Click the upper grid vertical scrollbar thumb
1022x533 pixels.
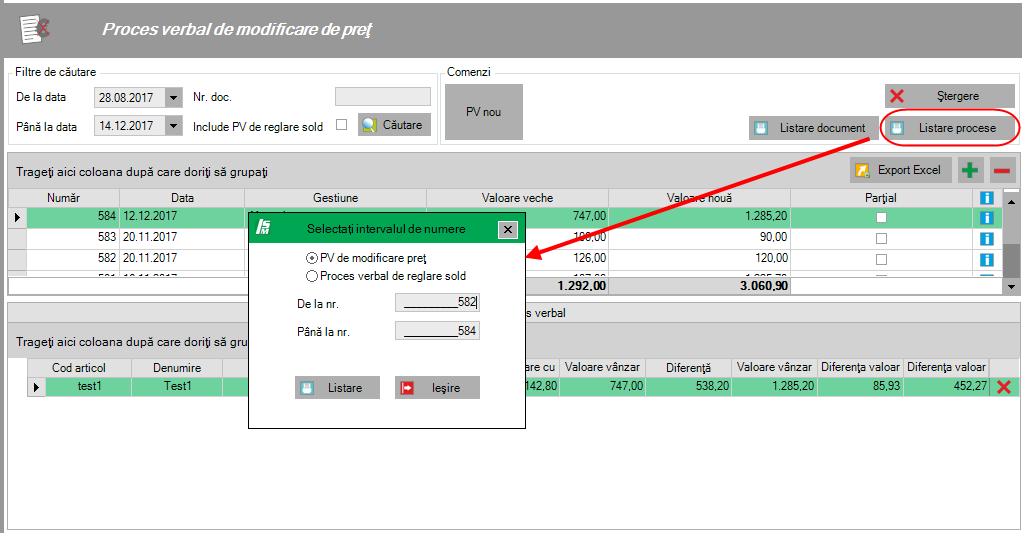tap(1012, 261)
